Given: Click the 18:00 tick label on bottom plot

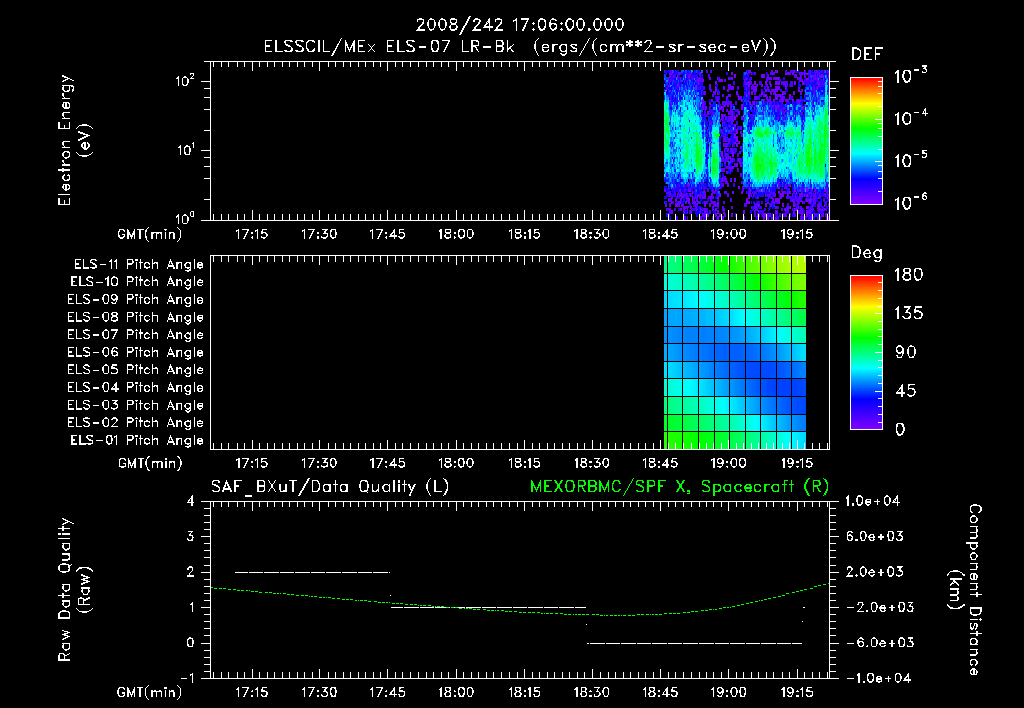Looking at the screenshot, I should 455,692.
